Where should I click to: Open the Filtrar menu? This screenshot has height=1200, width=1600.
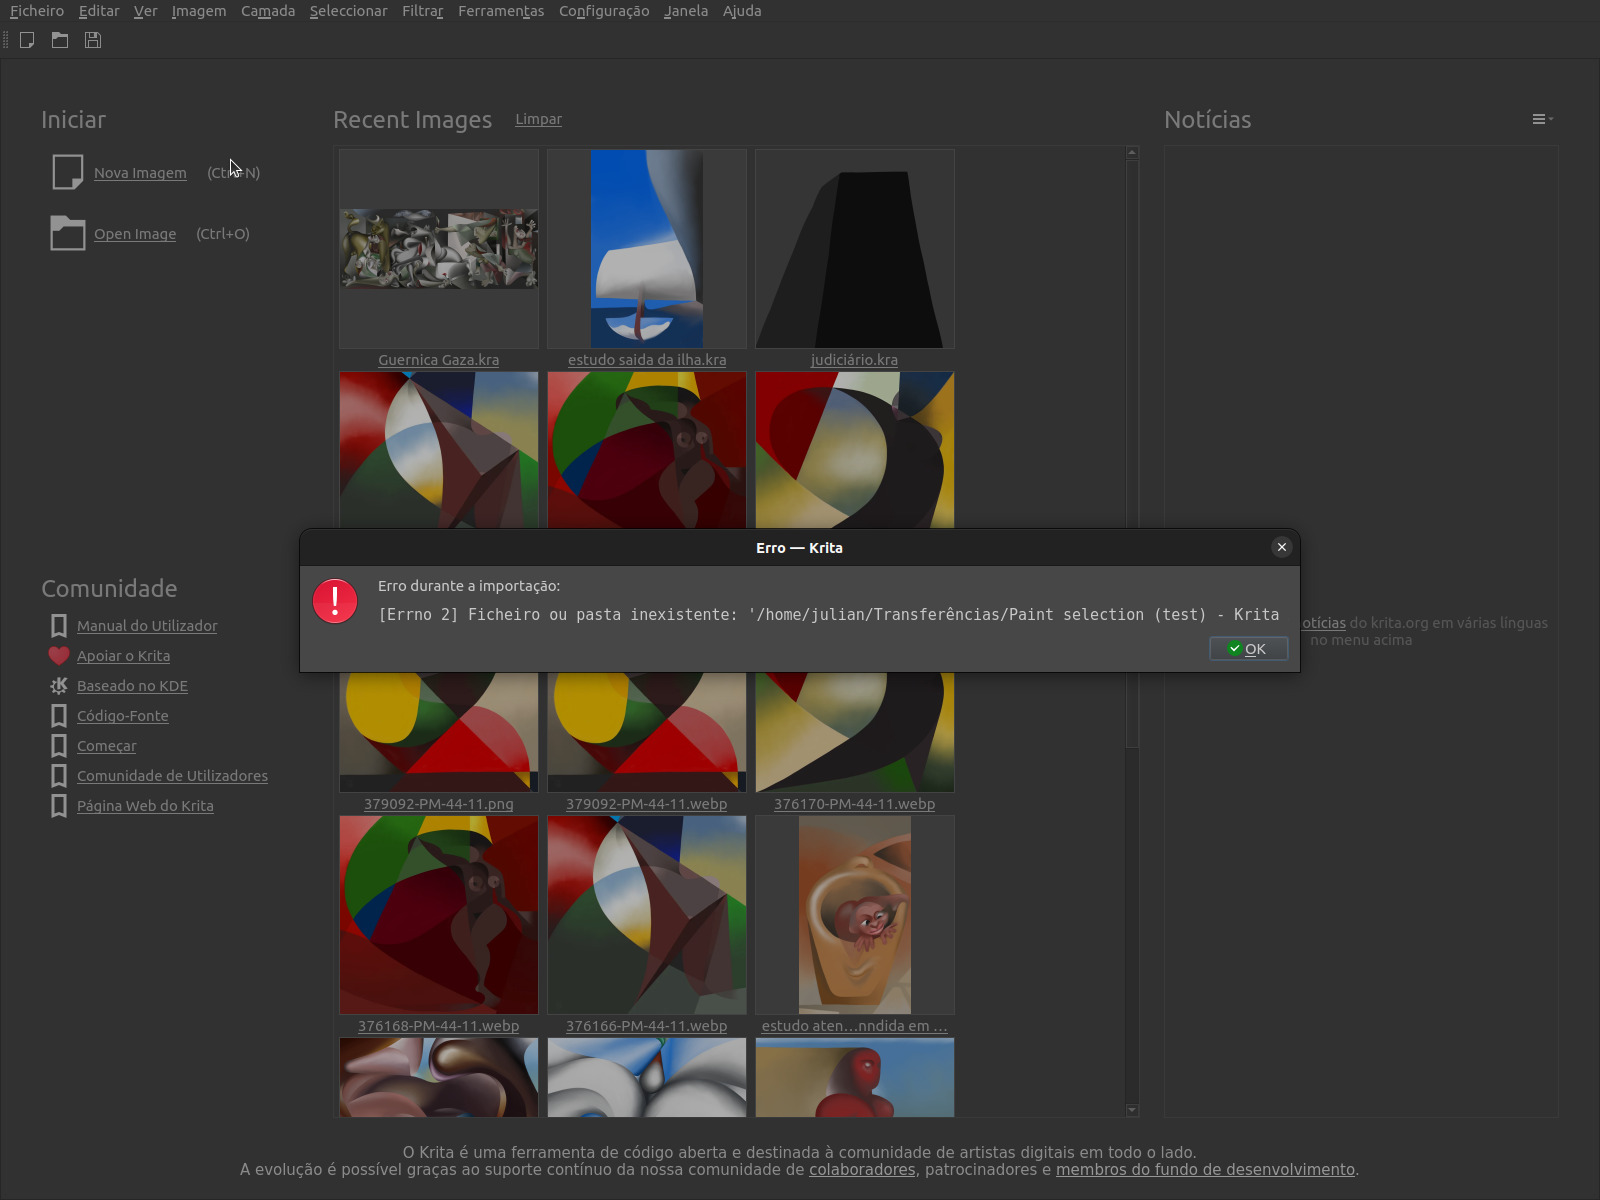point(422,11)
